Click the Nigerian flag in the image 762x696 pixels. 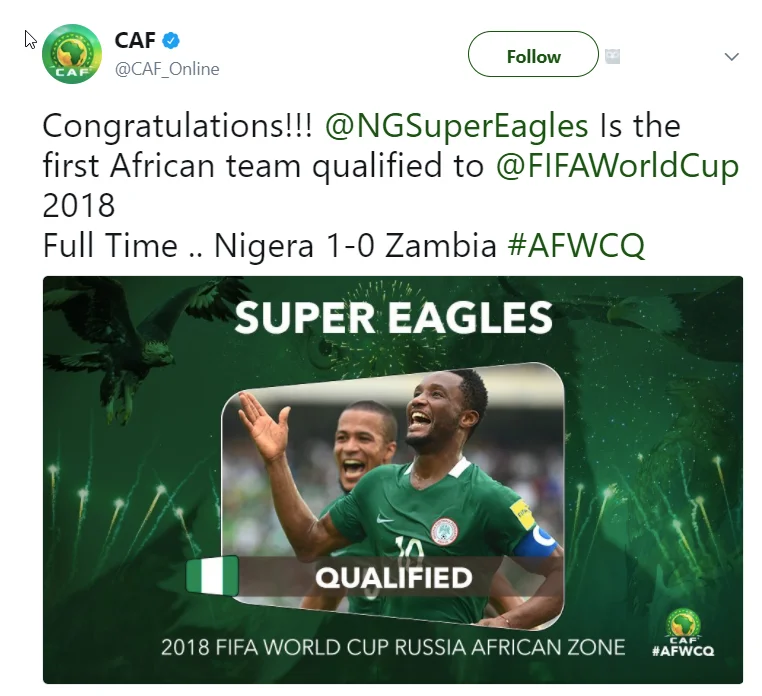tap(213, 576)
